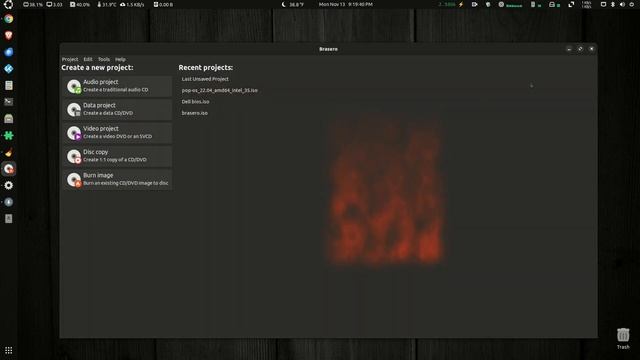
Task: Choose Burn image option
Action: (x=117, y=179)
